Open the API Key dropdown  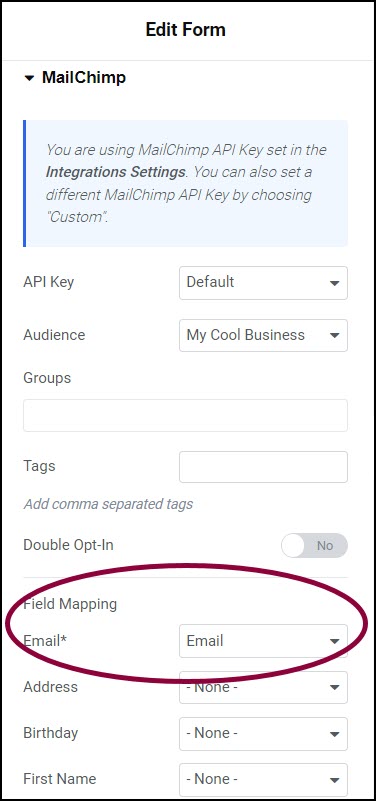click(x=263, y=282)
